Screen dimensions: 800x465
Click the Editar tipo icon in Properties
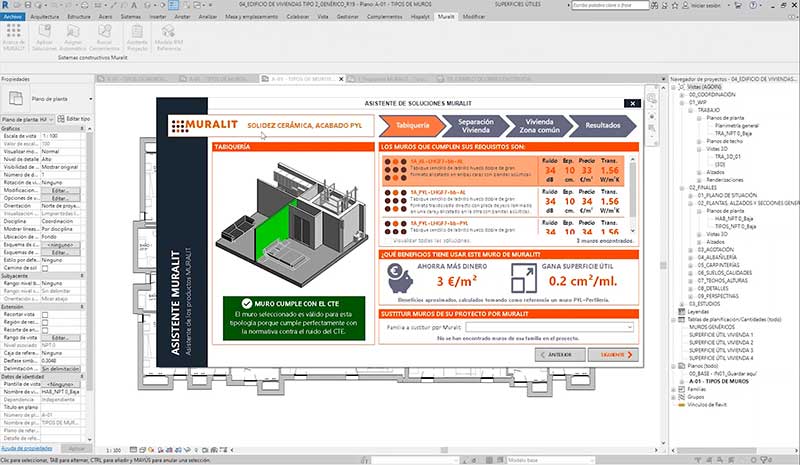(x=61, y=119)
